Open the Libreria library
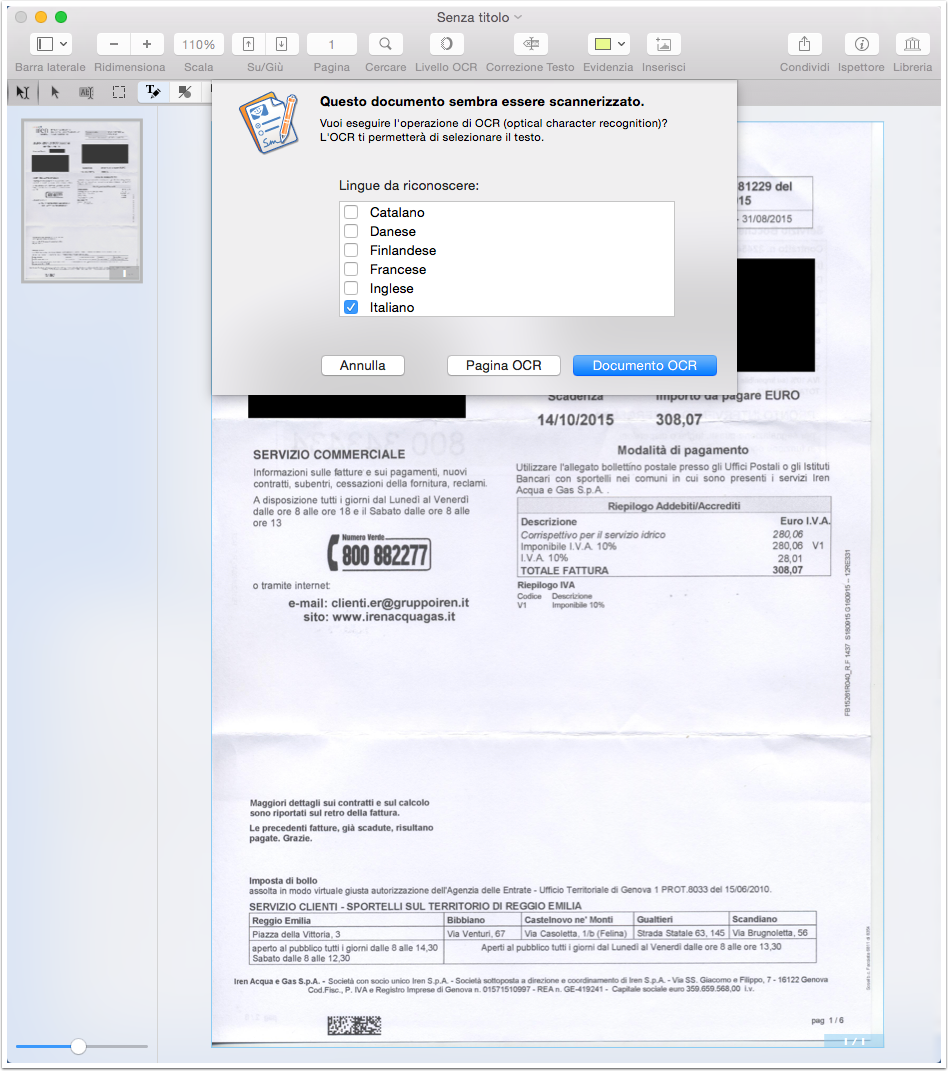The width and height of the screenshot is (948, 1071). click(912, 44)
